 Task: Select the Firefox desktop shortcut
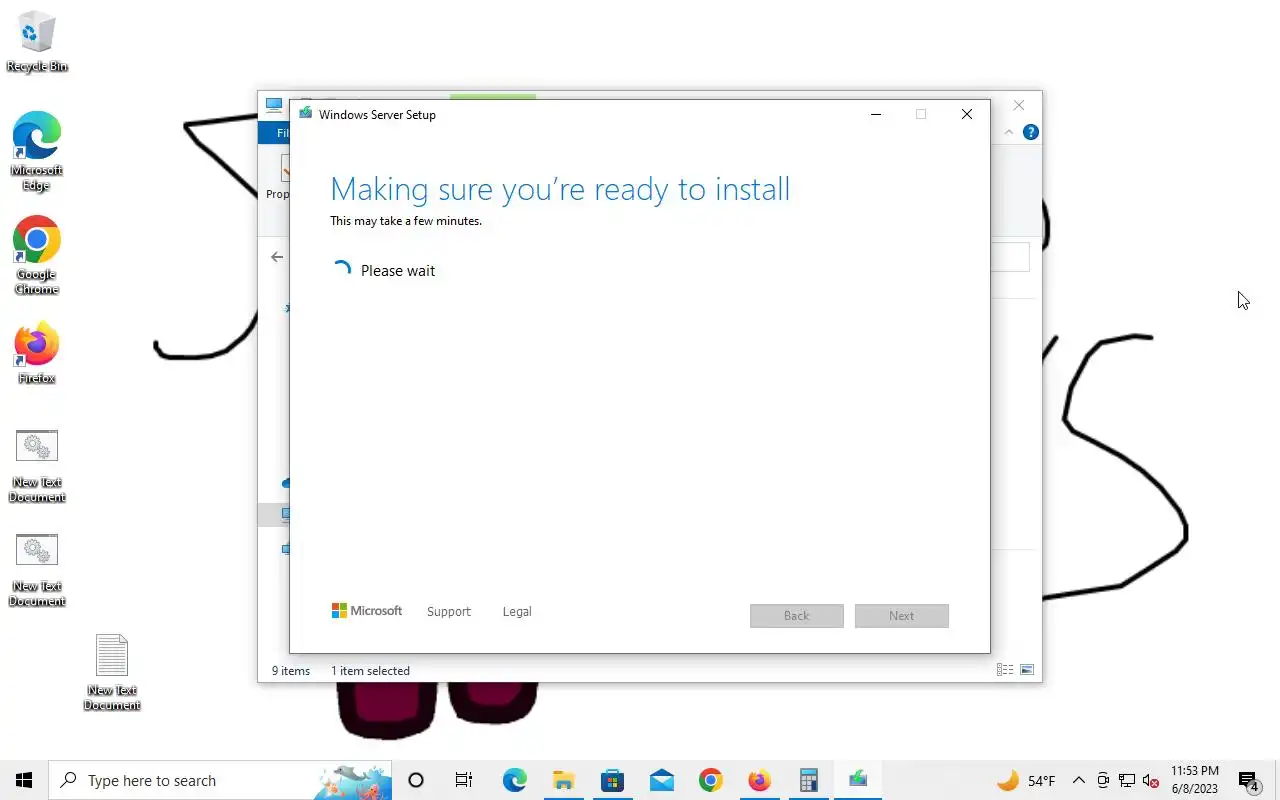tap(37, 353)
